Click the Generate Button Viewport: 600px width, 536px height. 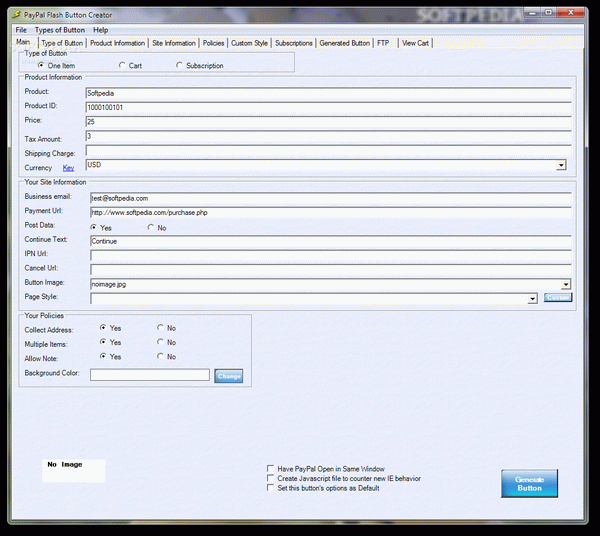pos(529,484)
